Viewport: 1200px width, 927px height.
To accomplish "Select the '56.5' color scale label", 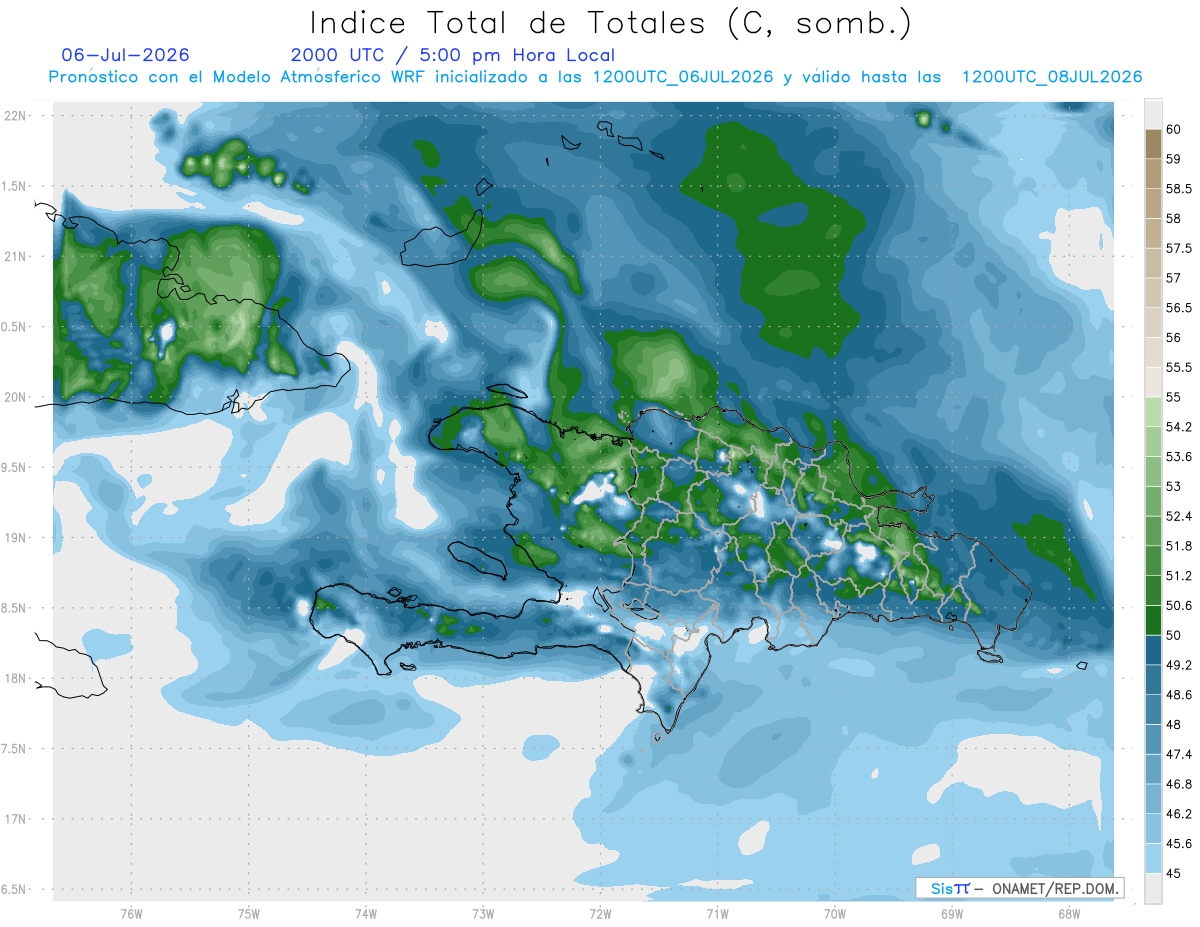I will click(1180, 308).
